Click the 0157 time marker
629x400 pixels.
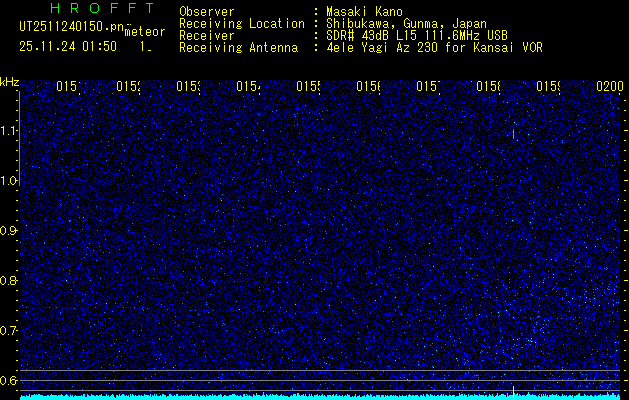[428, 86]
